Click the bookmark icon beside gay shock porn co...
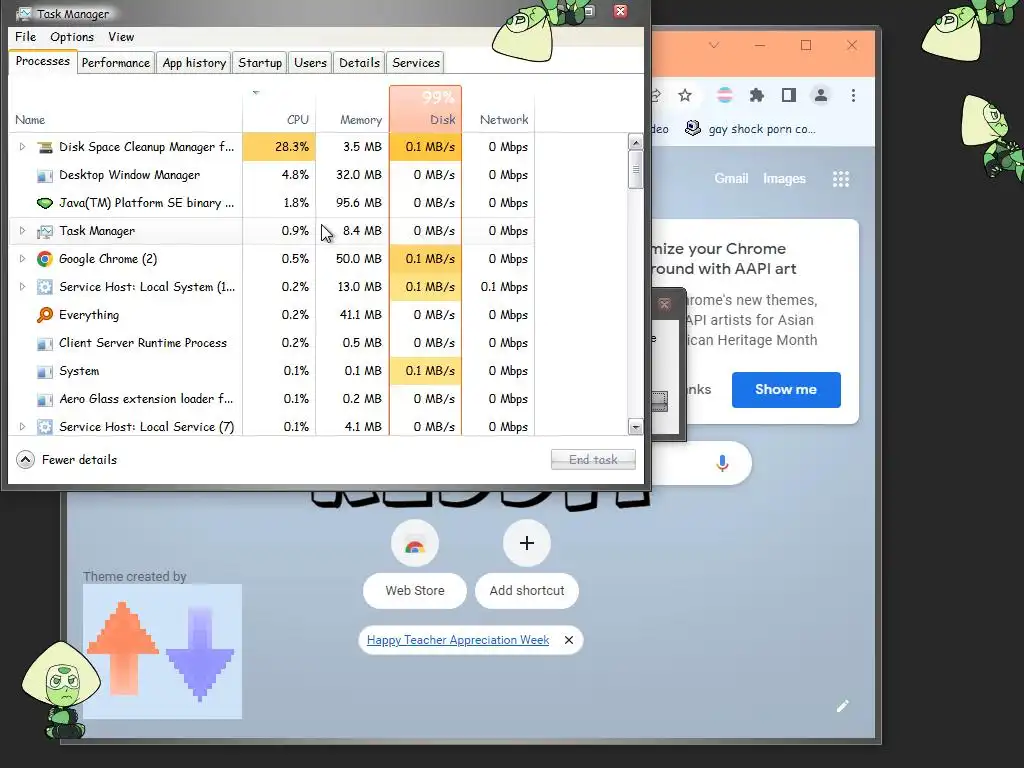 click(693, 128)
